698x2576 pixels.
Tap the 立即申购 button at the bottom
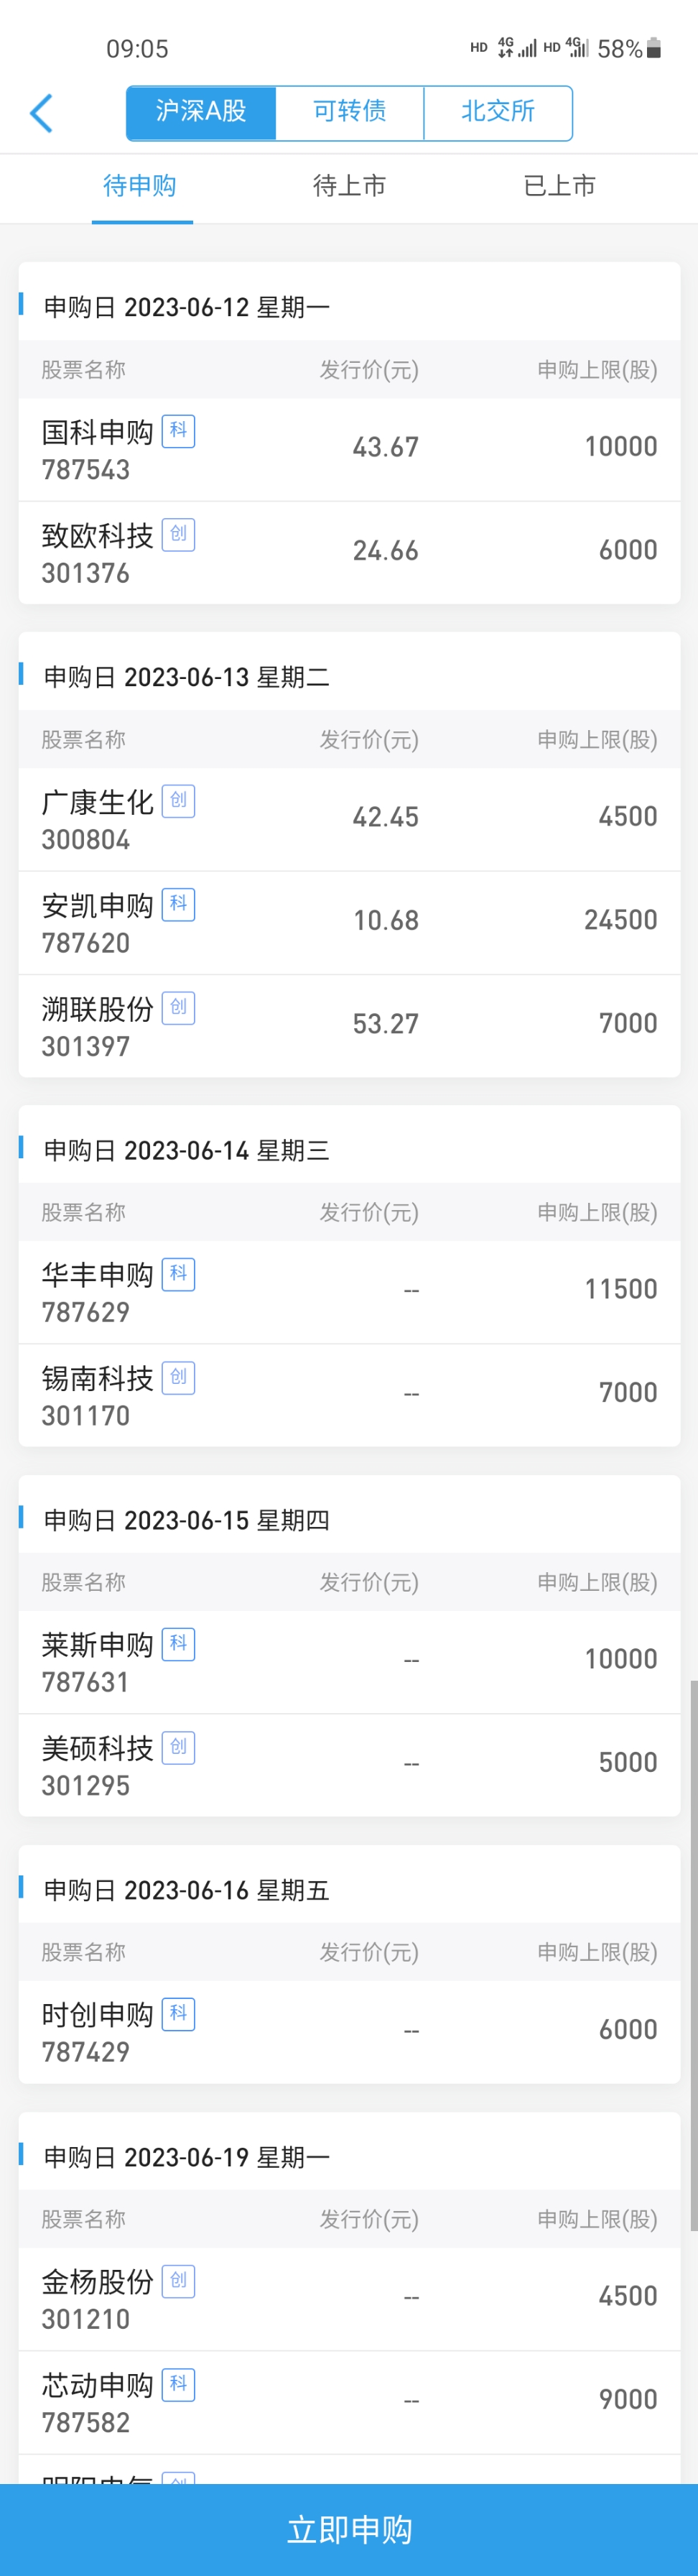click(348, 2528)
